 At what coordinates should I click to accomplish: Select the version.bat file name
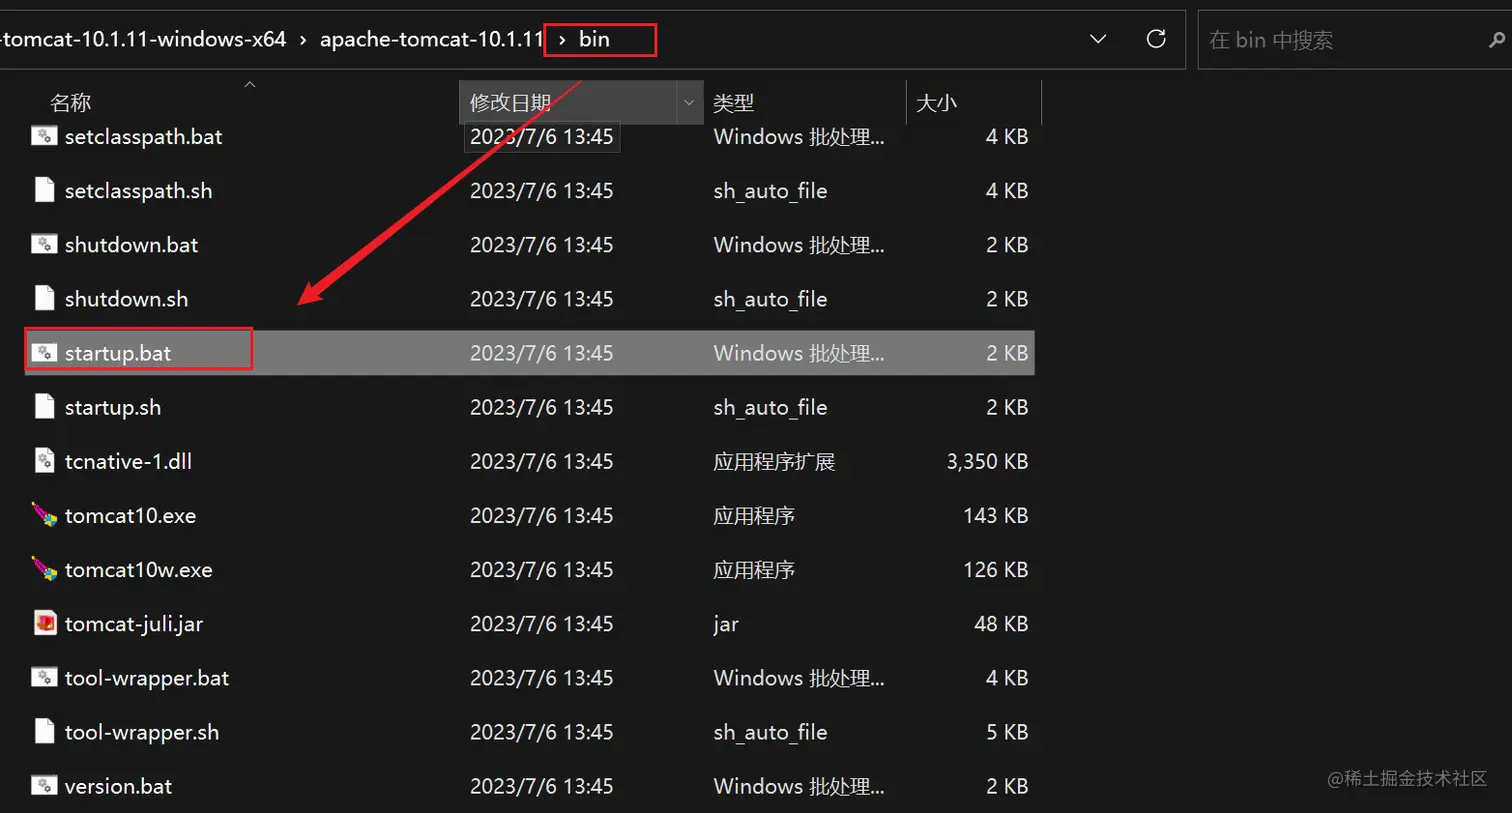pos(118,786)
